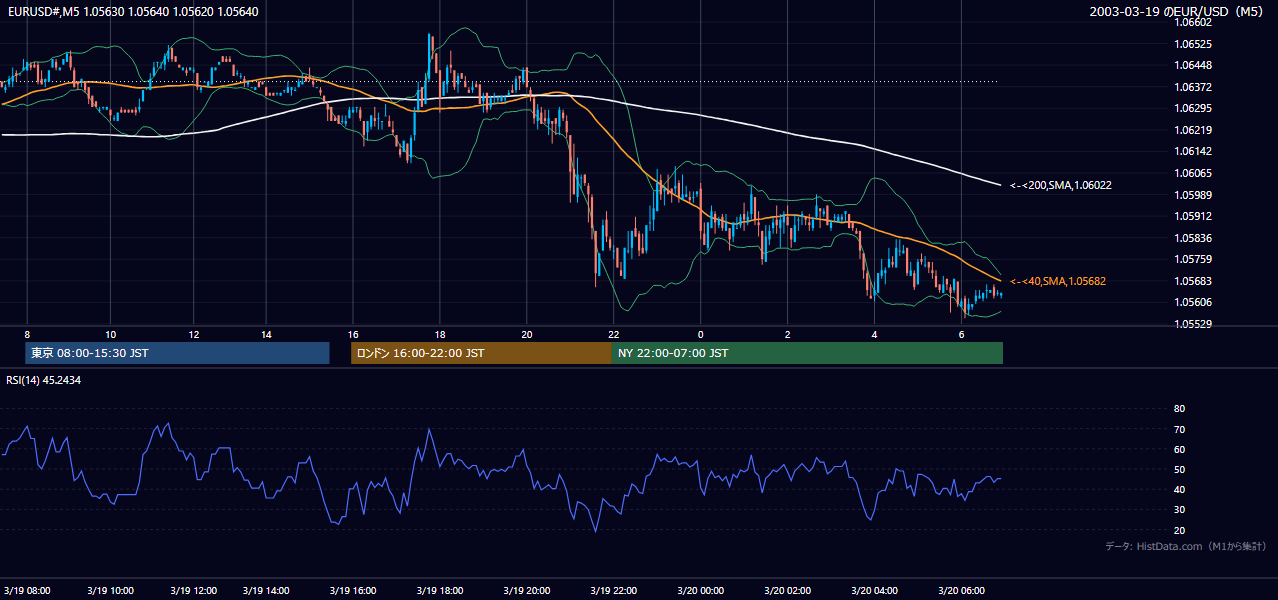Click the 3/19 10:00 date label

pos(110,591)
